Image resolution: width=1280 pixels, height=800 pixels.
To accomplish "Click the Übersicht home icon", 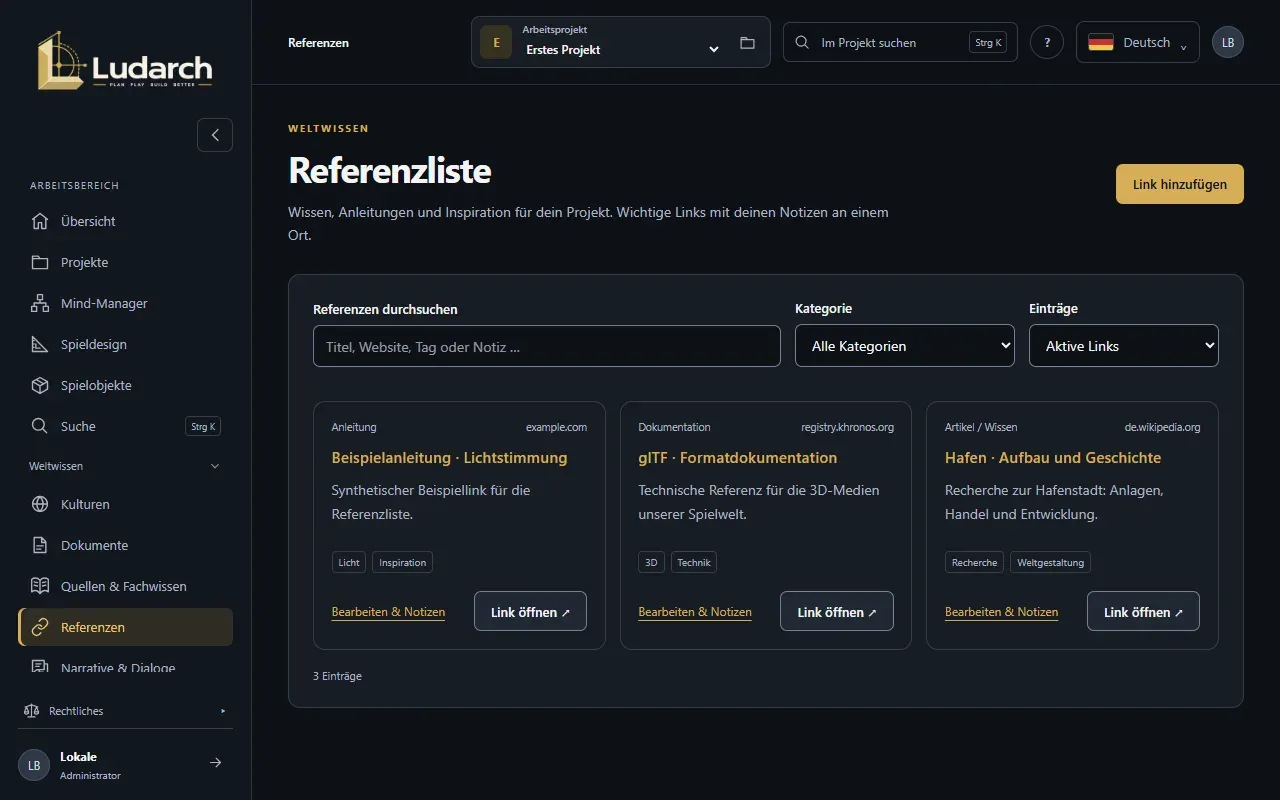I will click(40, 221).
